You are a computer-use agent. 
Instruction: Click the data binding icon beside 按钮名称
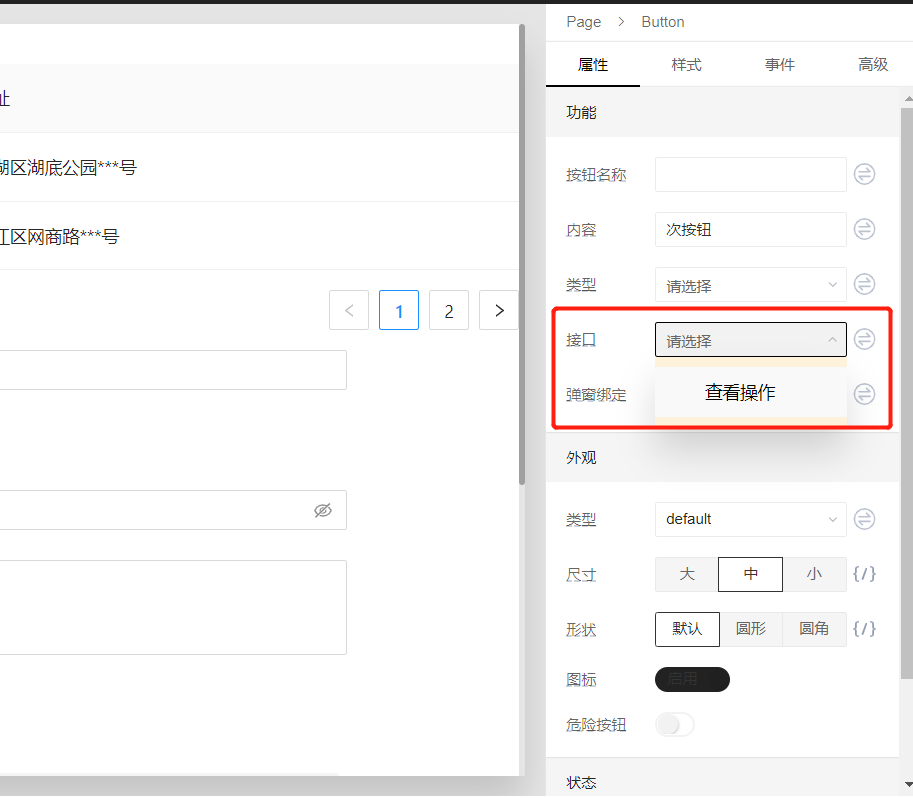(864, 174)
